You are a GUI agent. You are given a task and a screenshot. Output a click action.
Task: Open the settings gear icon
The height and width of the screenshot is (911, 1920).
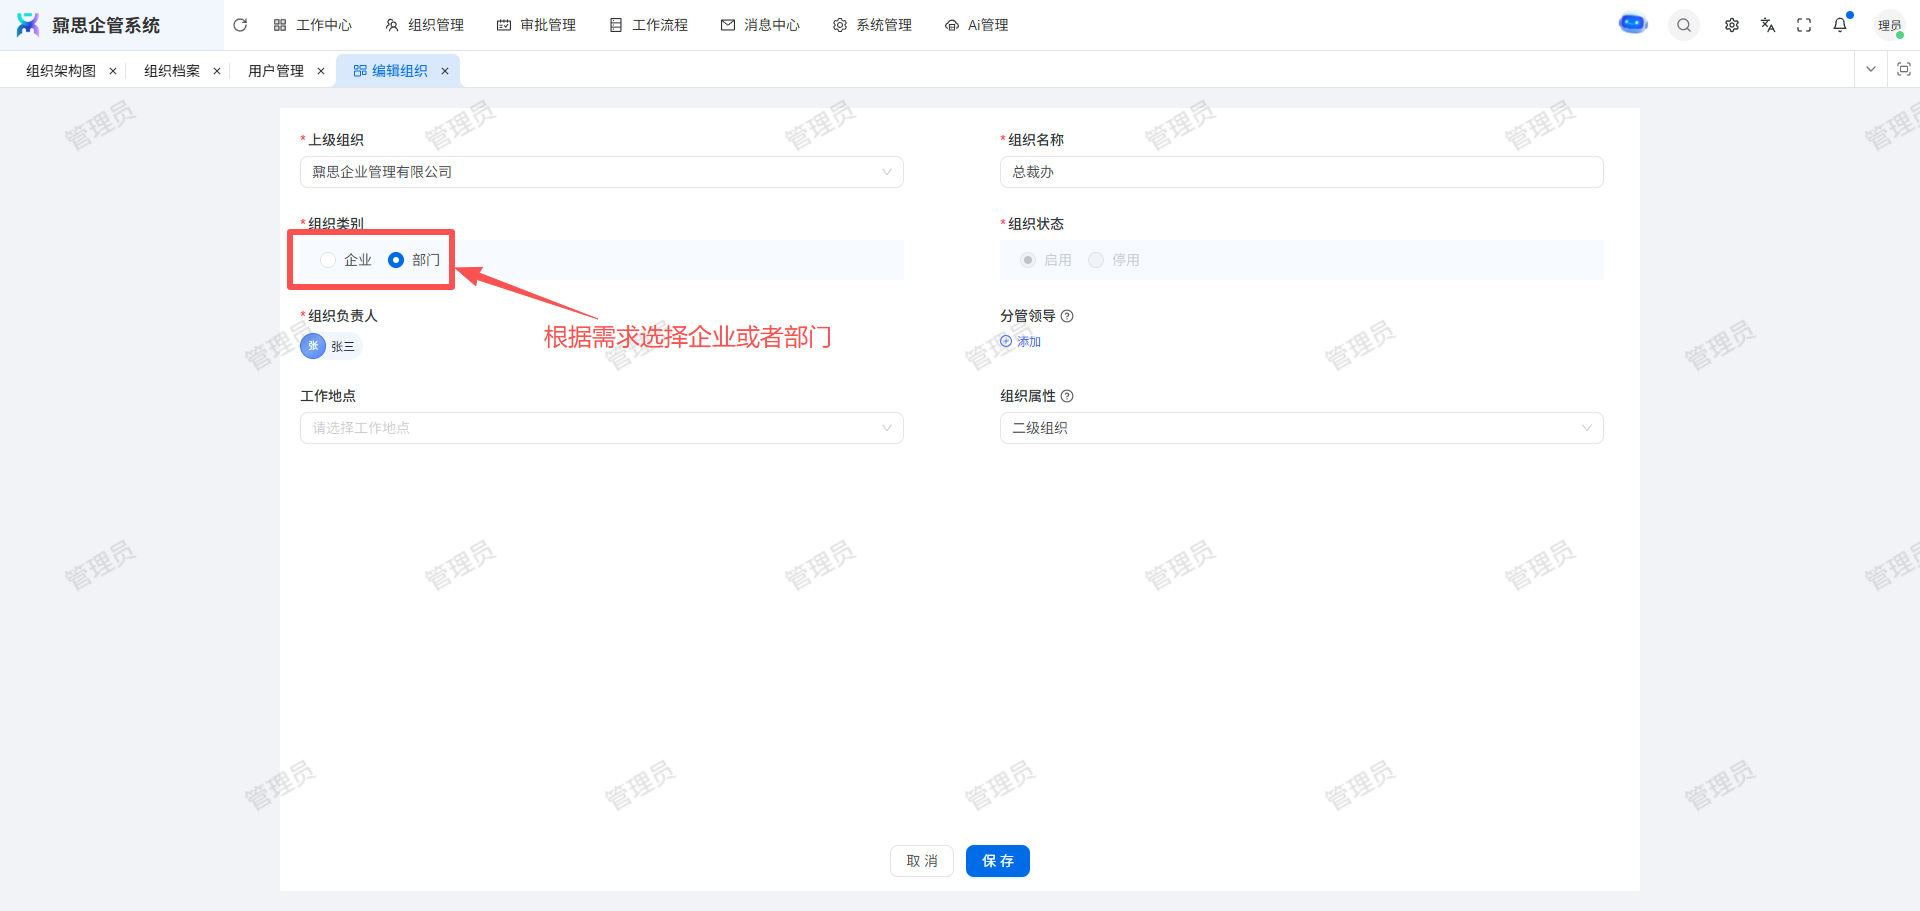tap(1732, 25)
